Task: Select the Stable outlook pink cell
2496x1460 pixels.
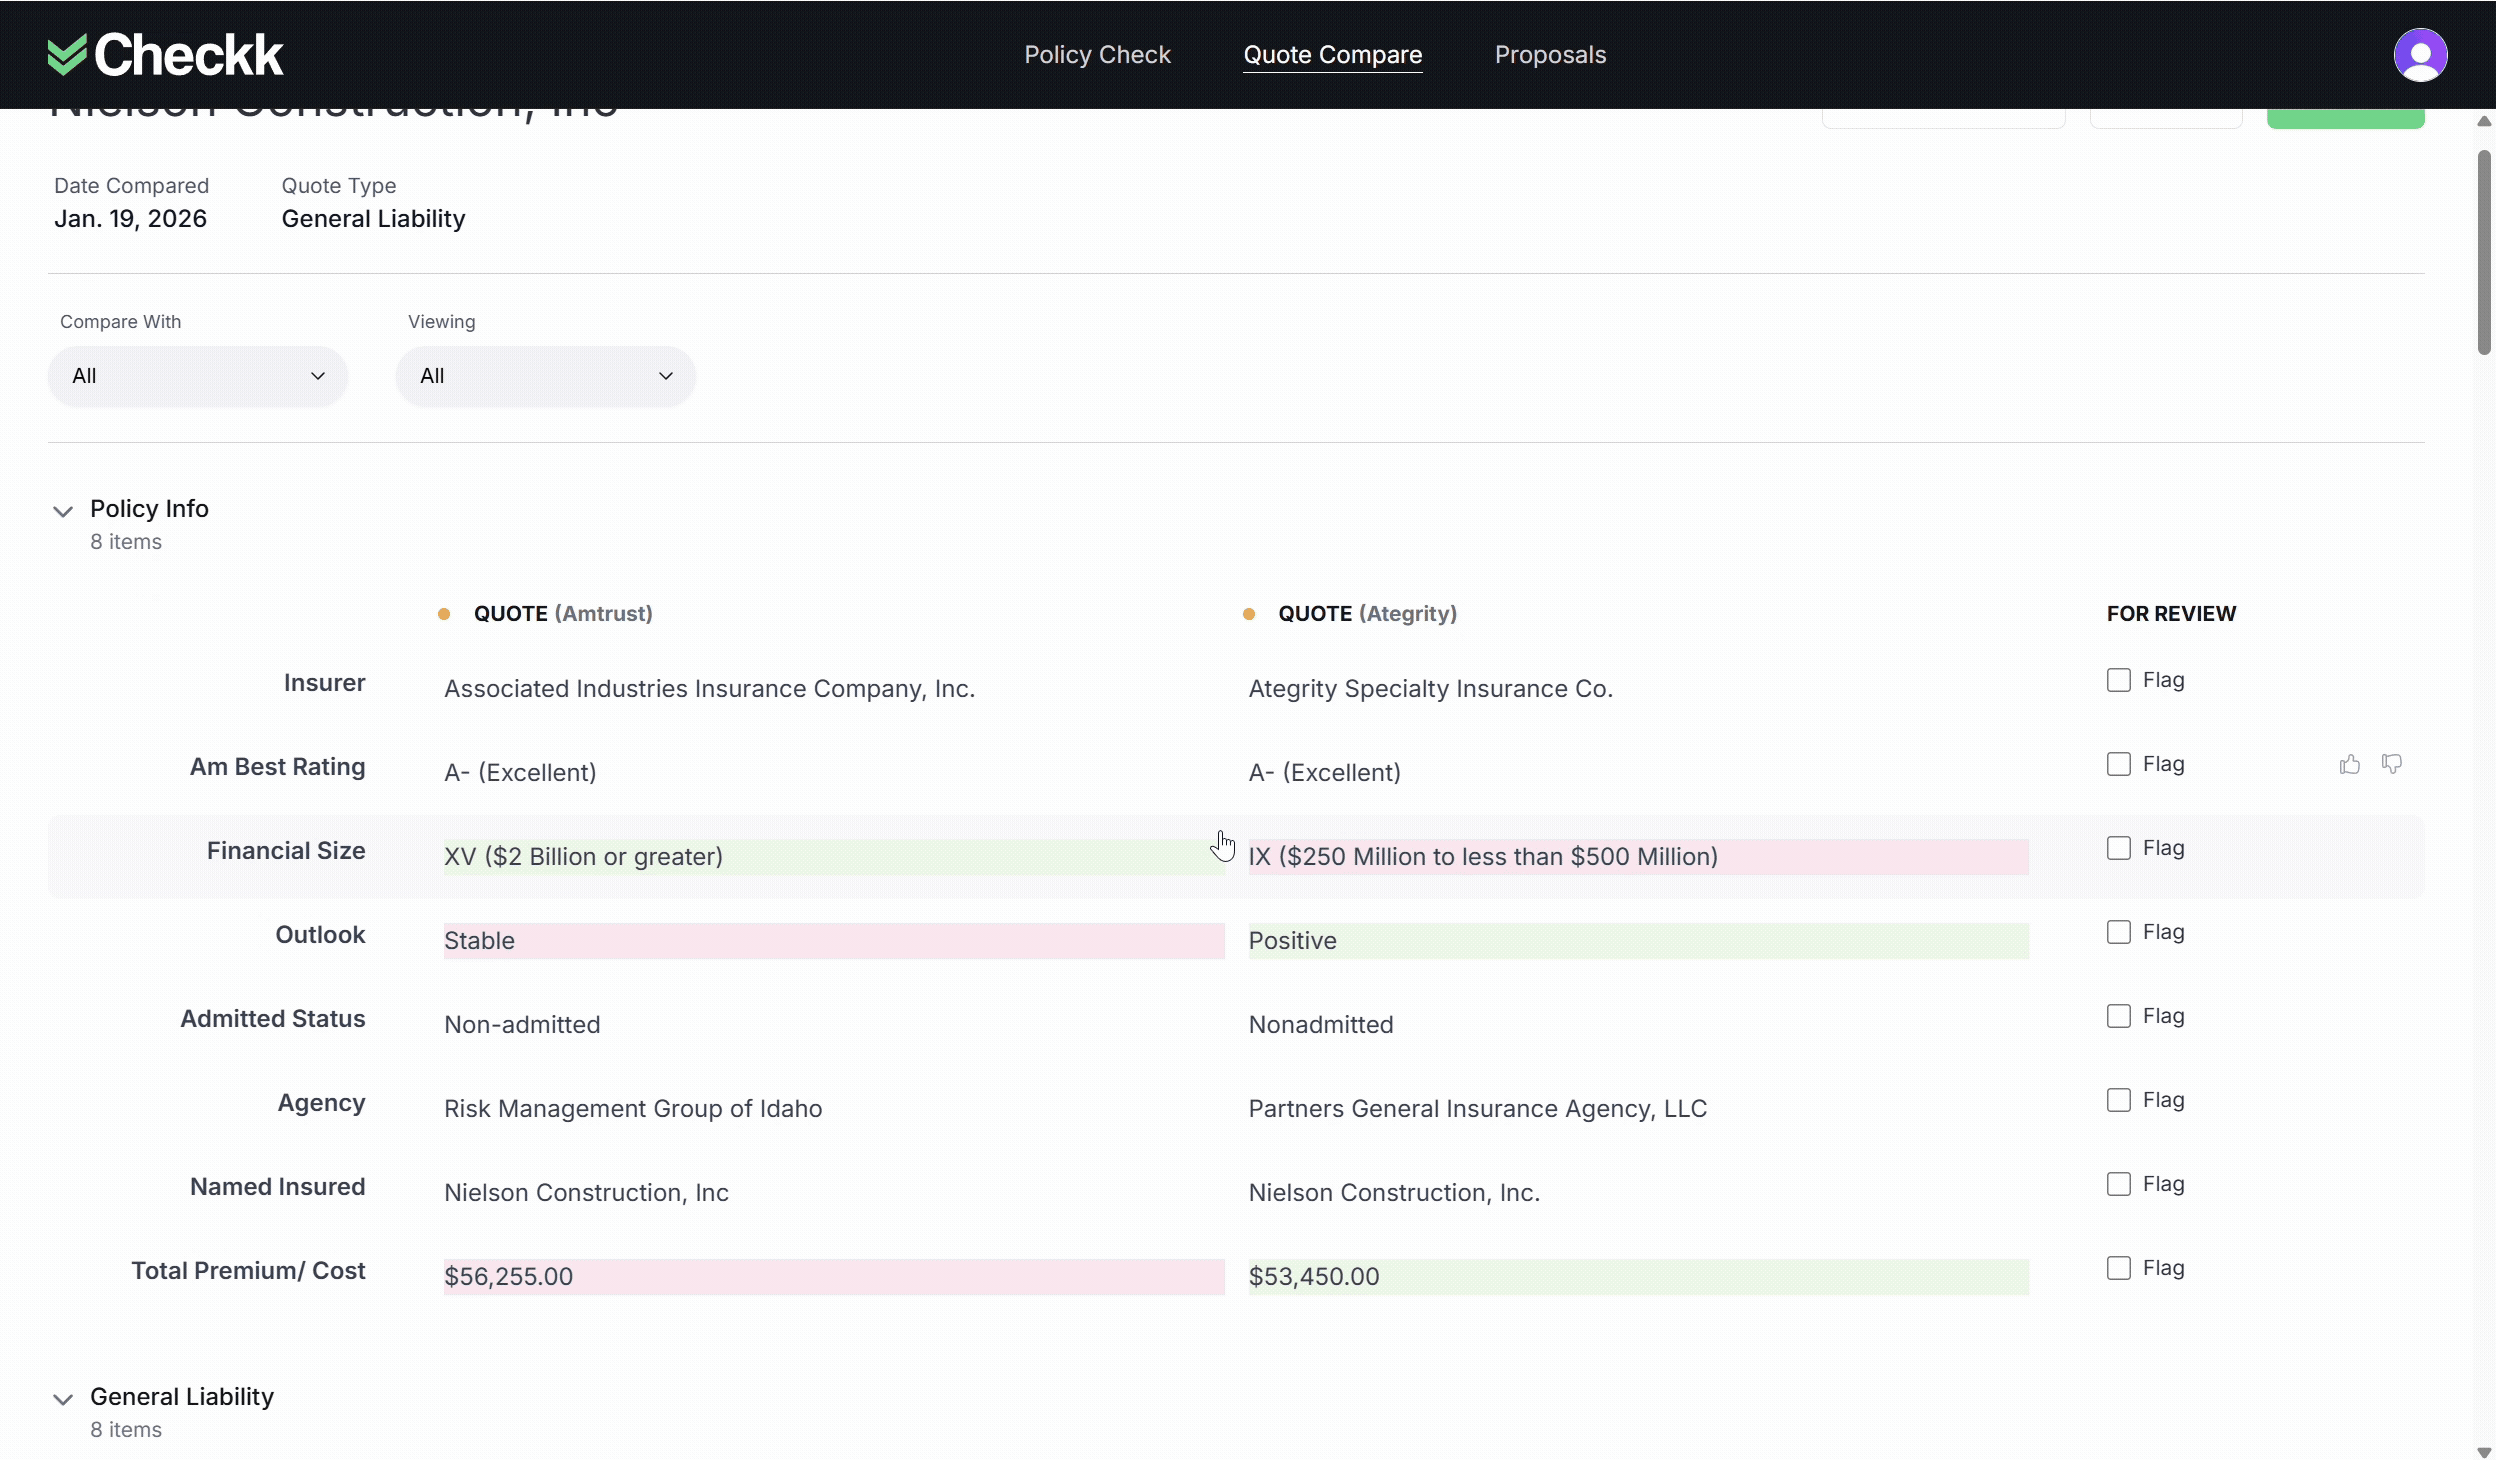Action: pyautogui.click(x=834, y=941)
